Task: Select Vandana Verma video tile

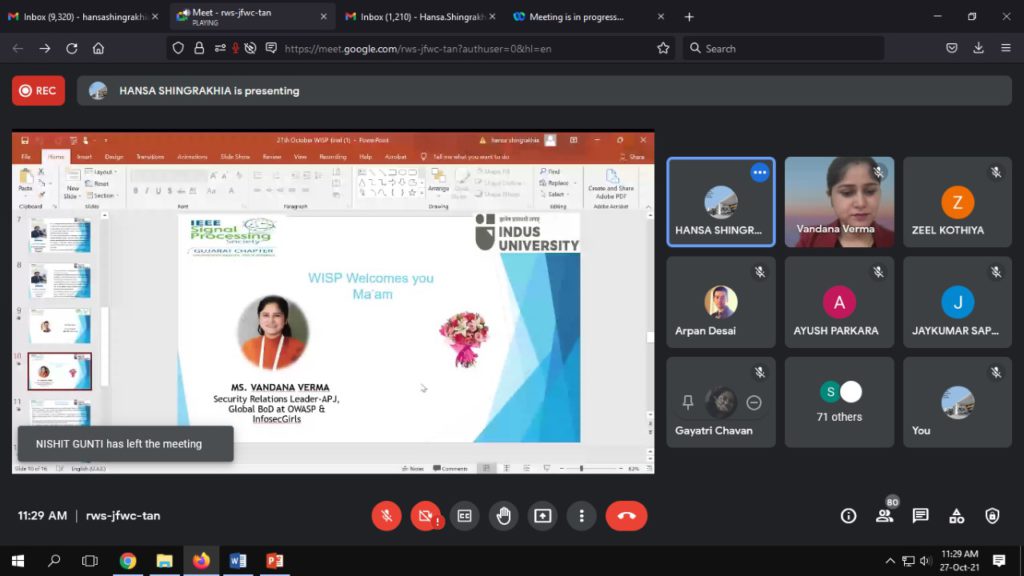Action: click(x=839, y=202)
